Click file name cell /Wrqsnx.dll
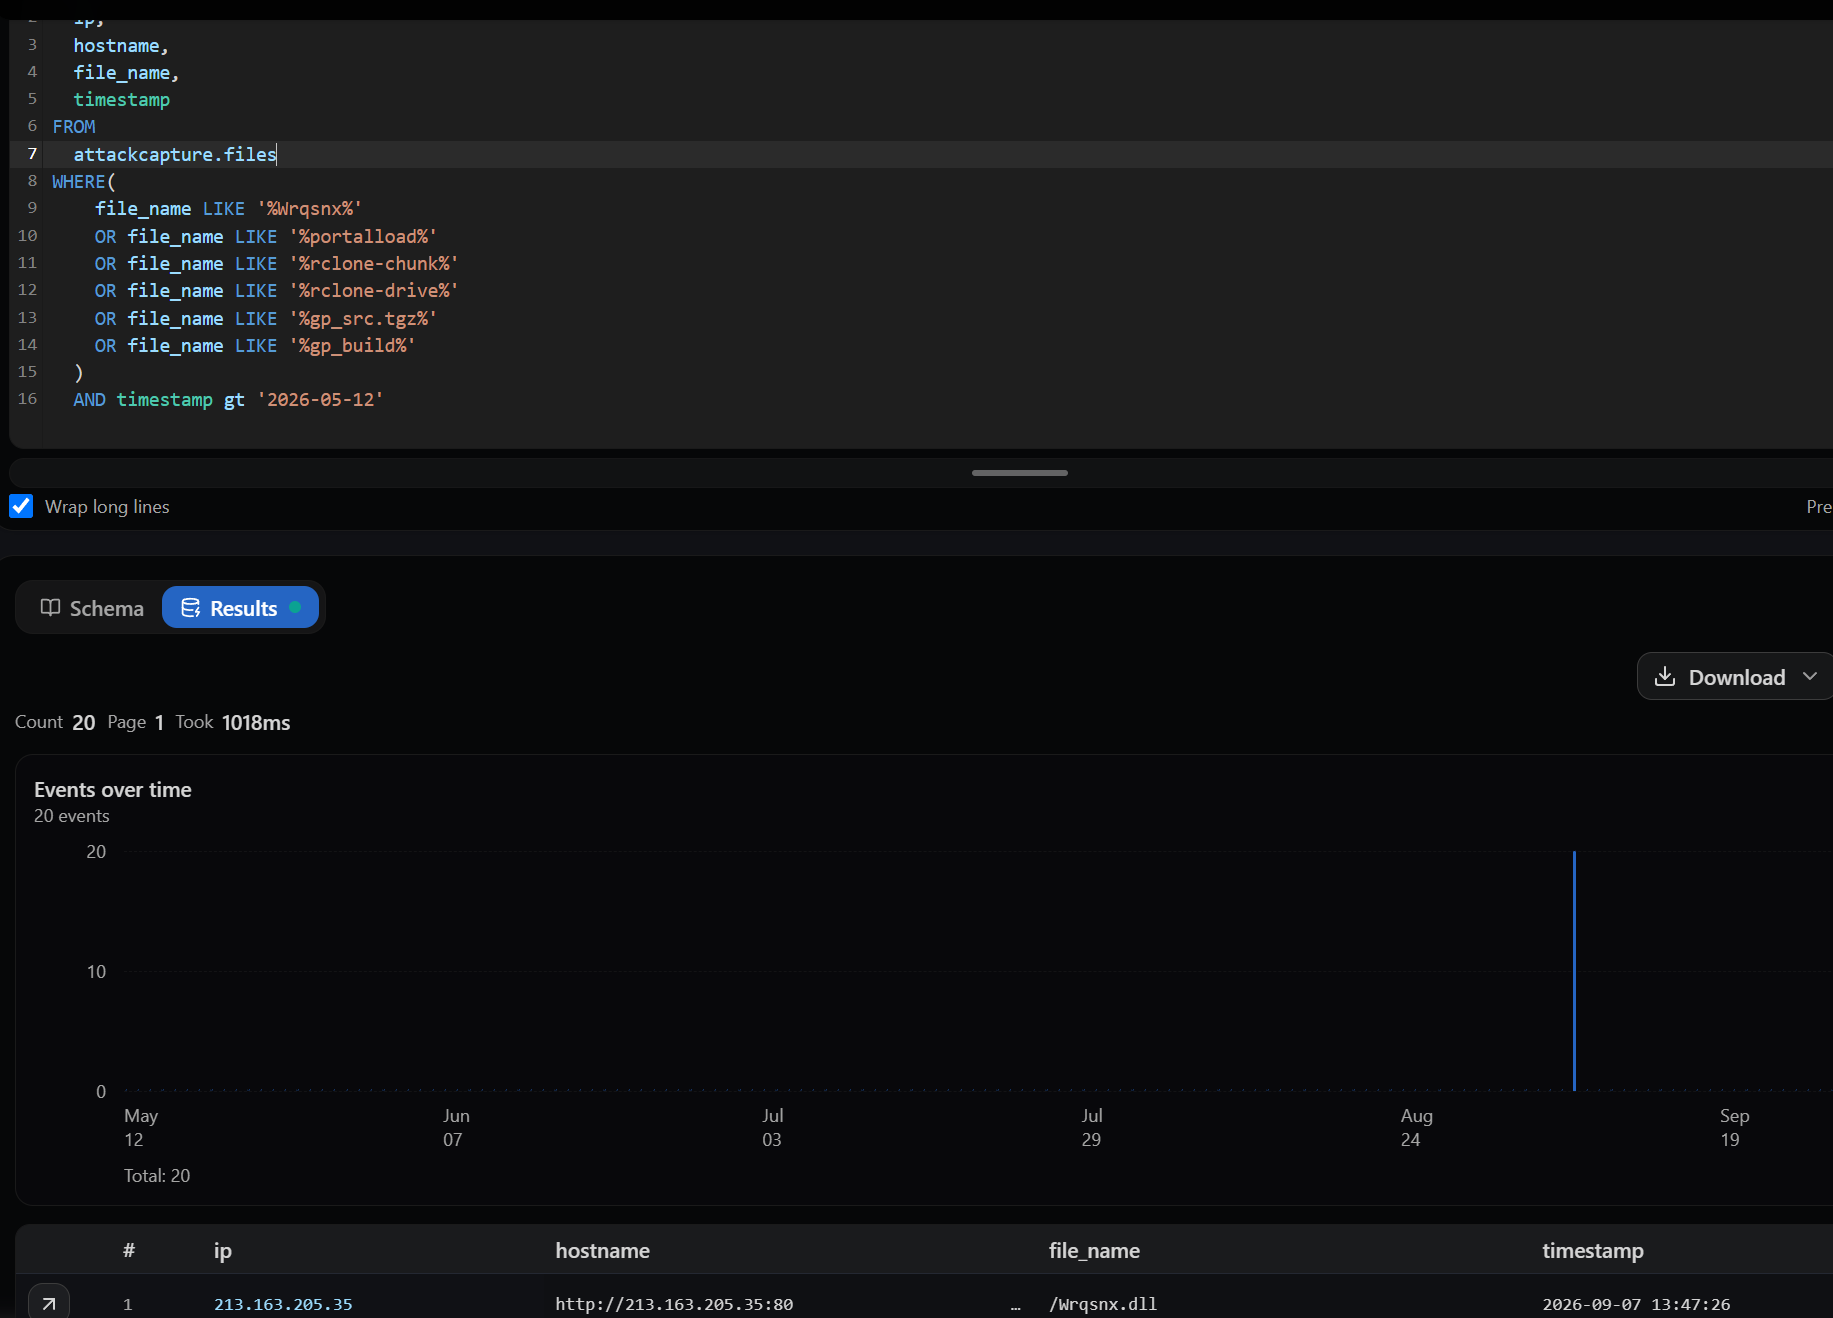 [x=1102, y=1304]
